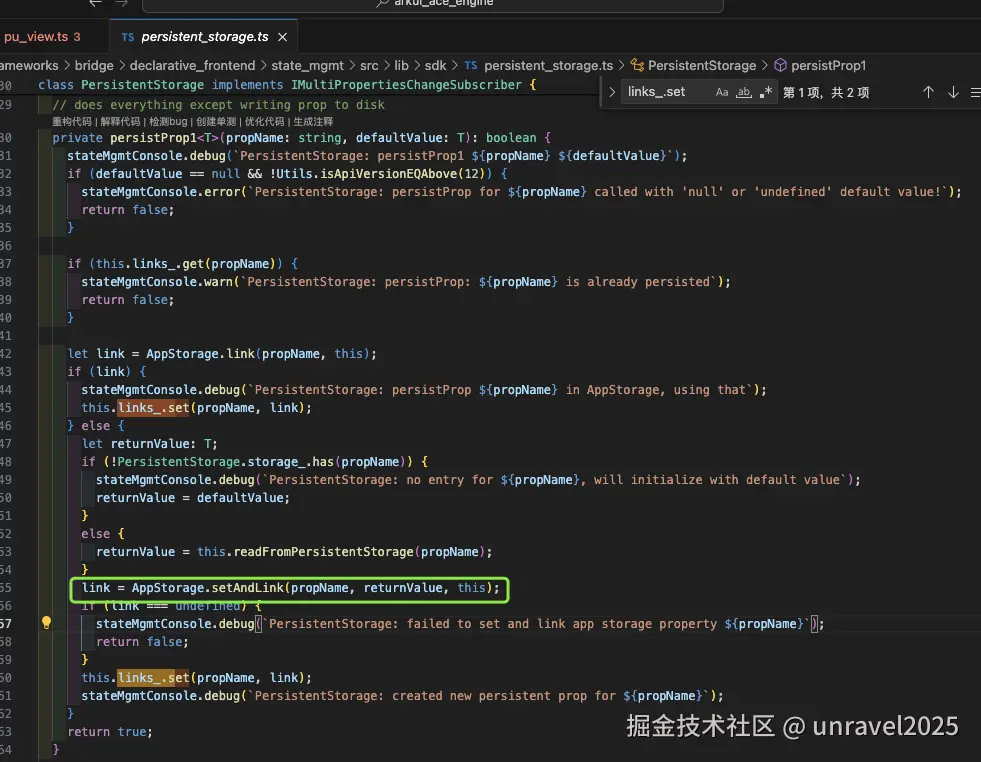Click the second highlighted links_.set match

153,678
